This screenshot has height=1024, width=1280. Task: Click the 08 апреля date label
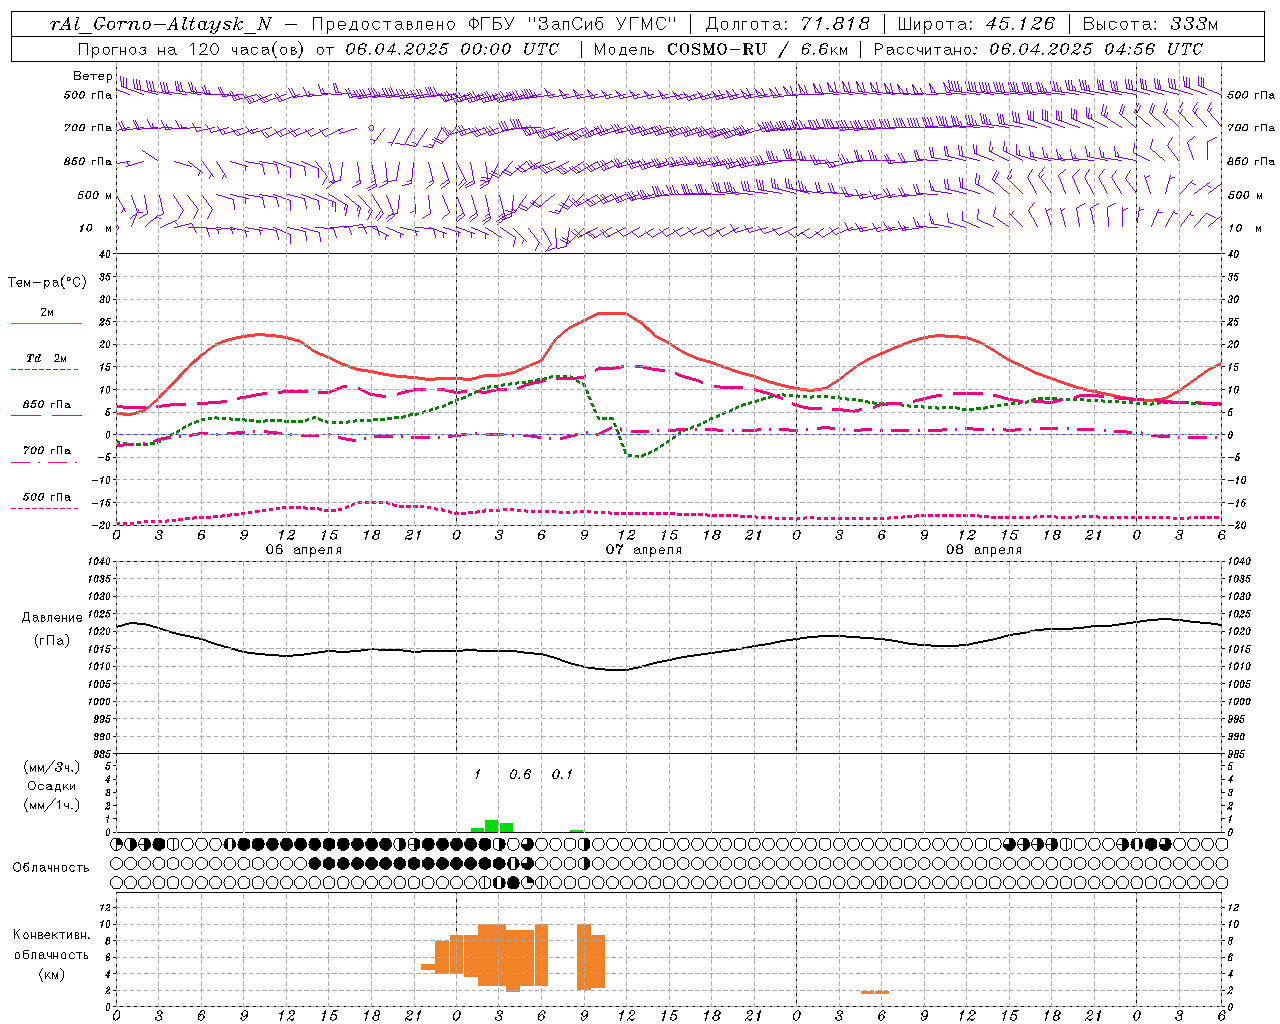click(983, 550)
